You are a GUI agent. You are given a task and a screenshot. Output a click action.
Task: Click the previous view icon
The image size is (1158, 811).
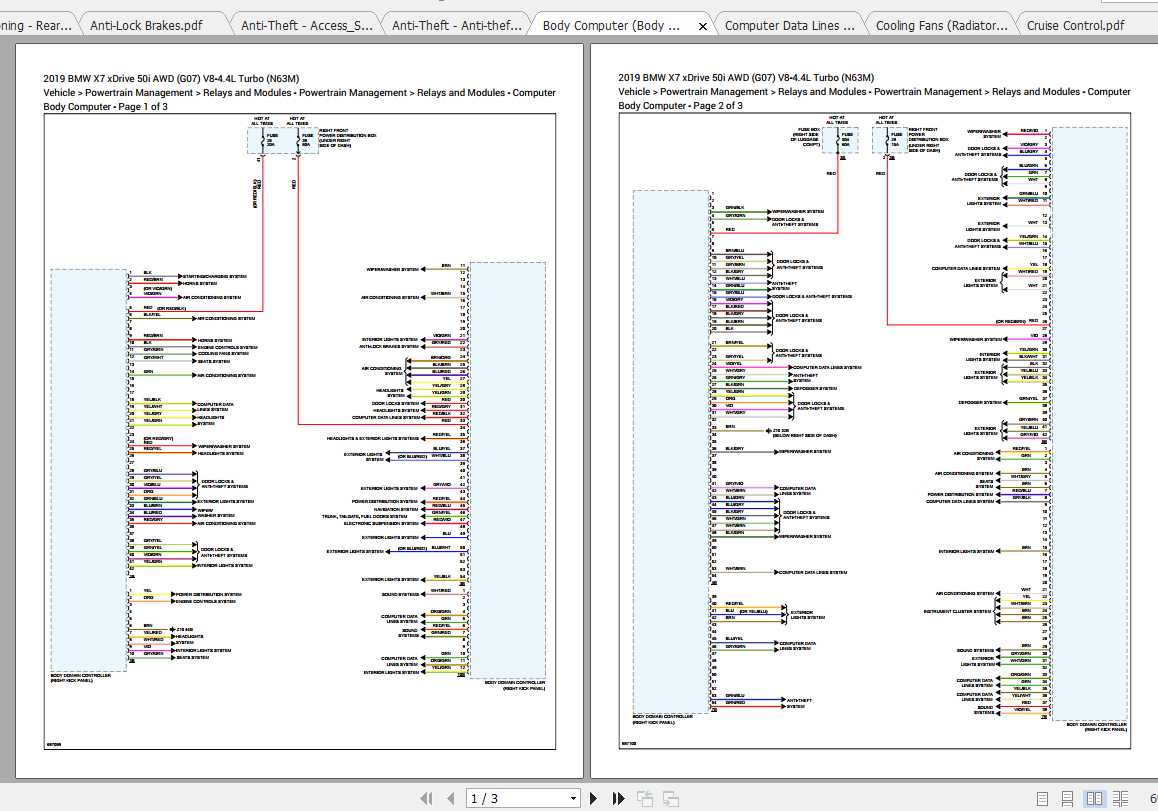click(x=645, y=798)
